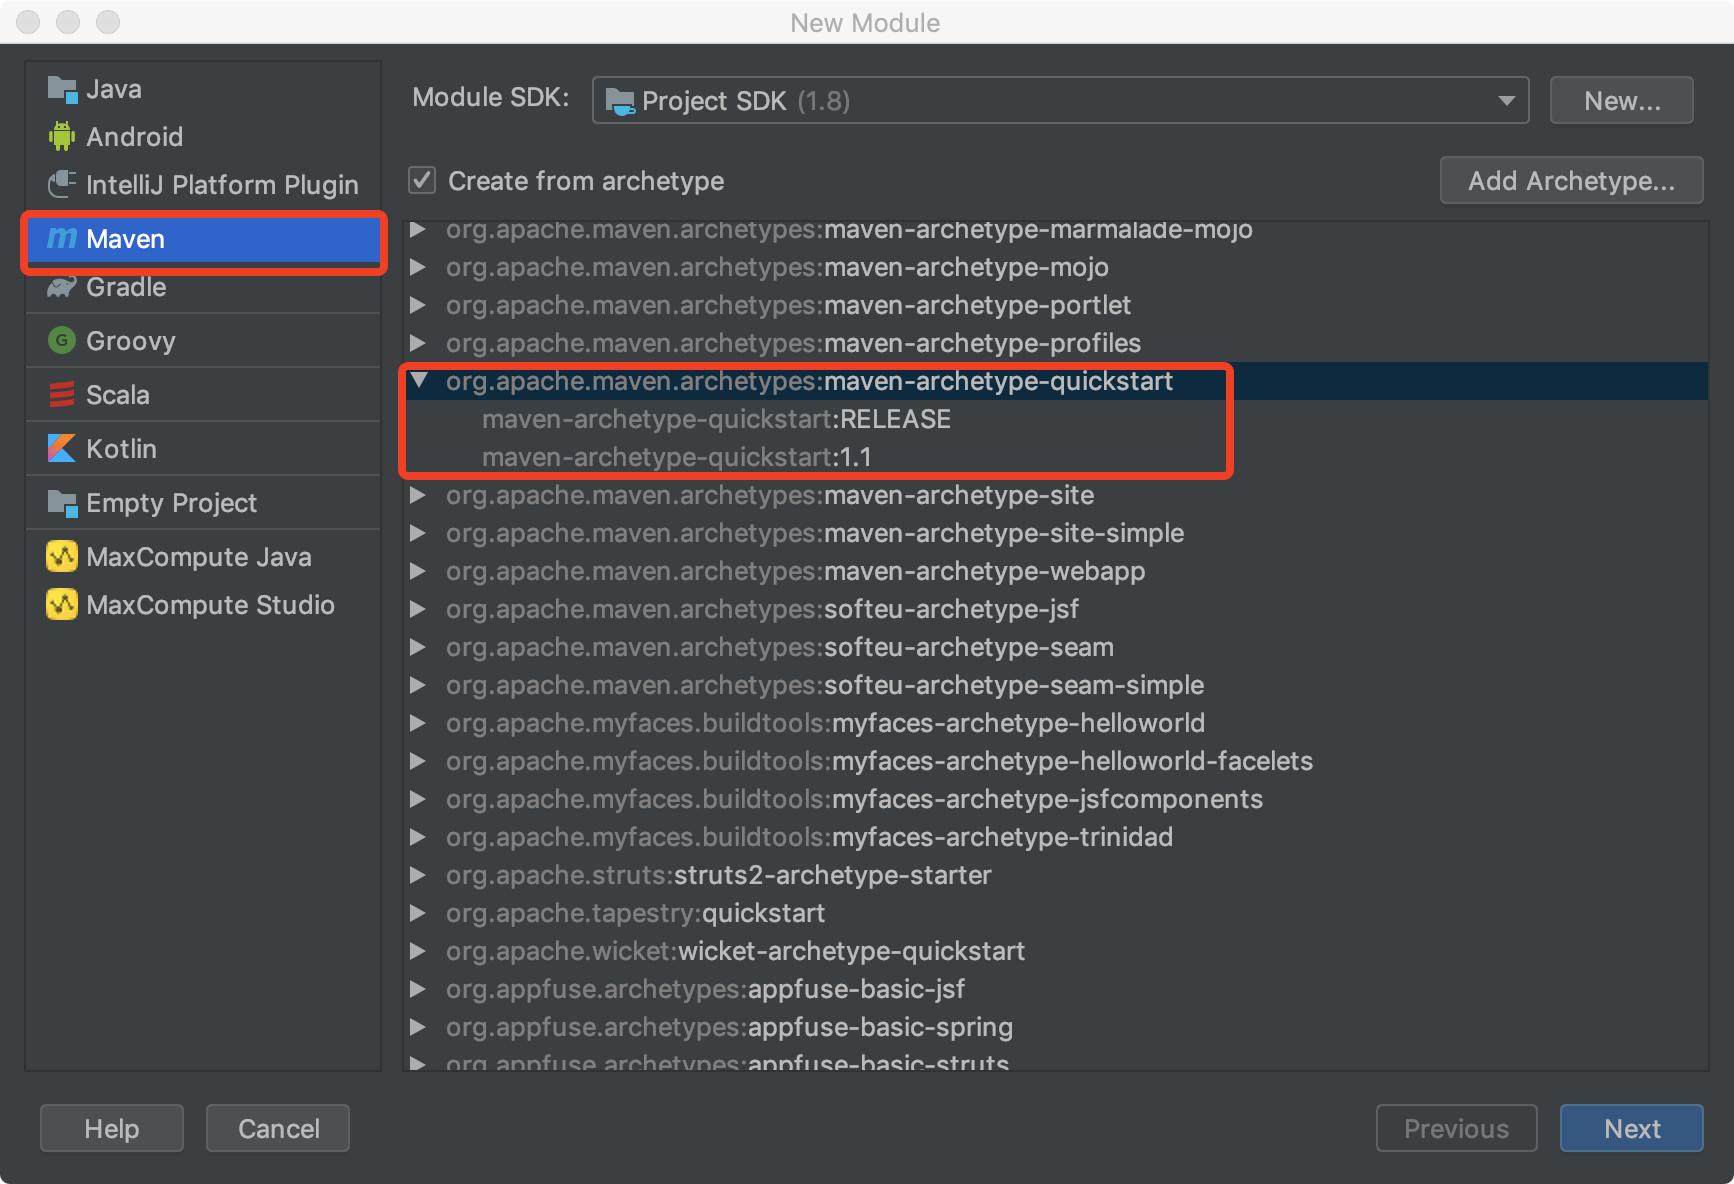Select MaxCompute Java module type
Viewport: 1734px width, 1184px height.
point(203,556)
